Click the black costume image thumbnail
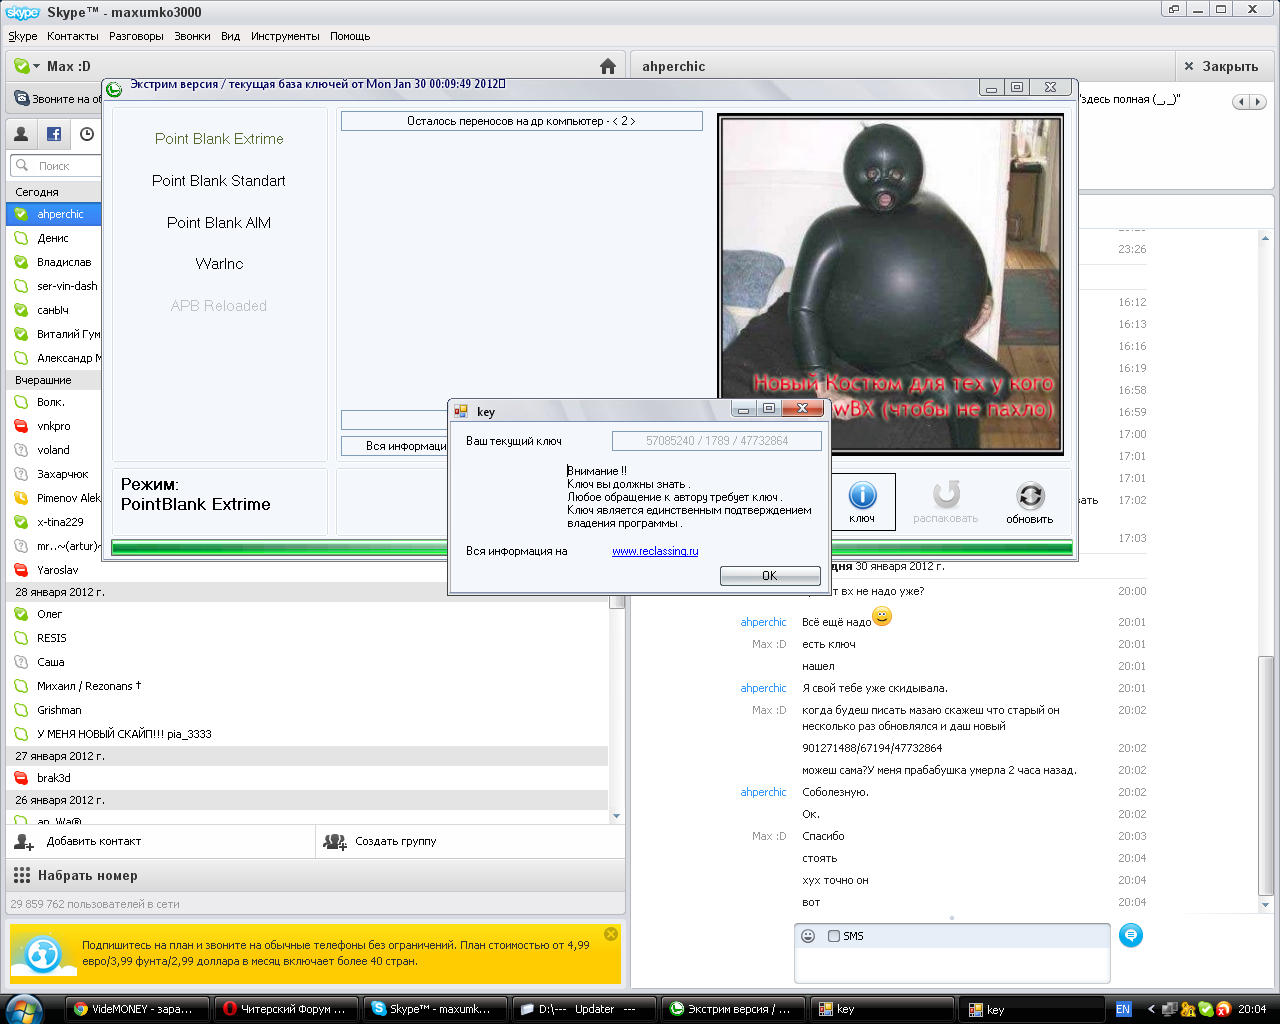 tap(891, 285)
